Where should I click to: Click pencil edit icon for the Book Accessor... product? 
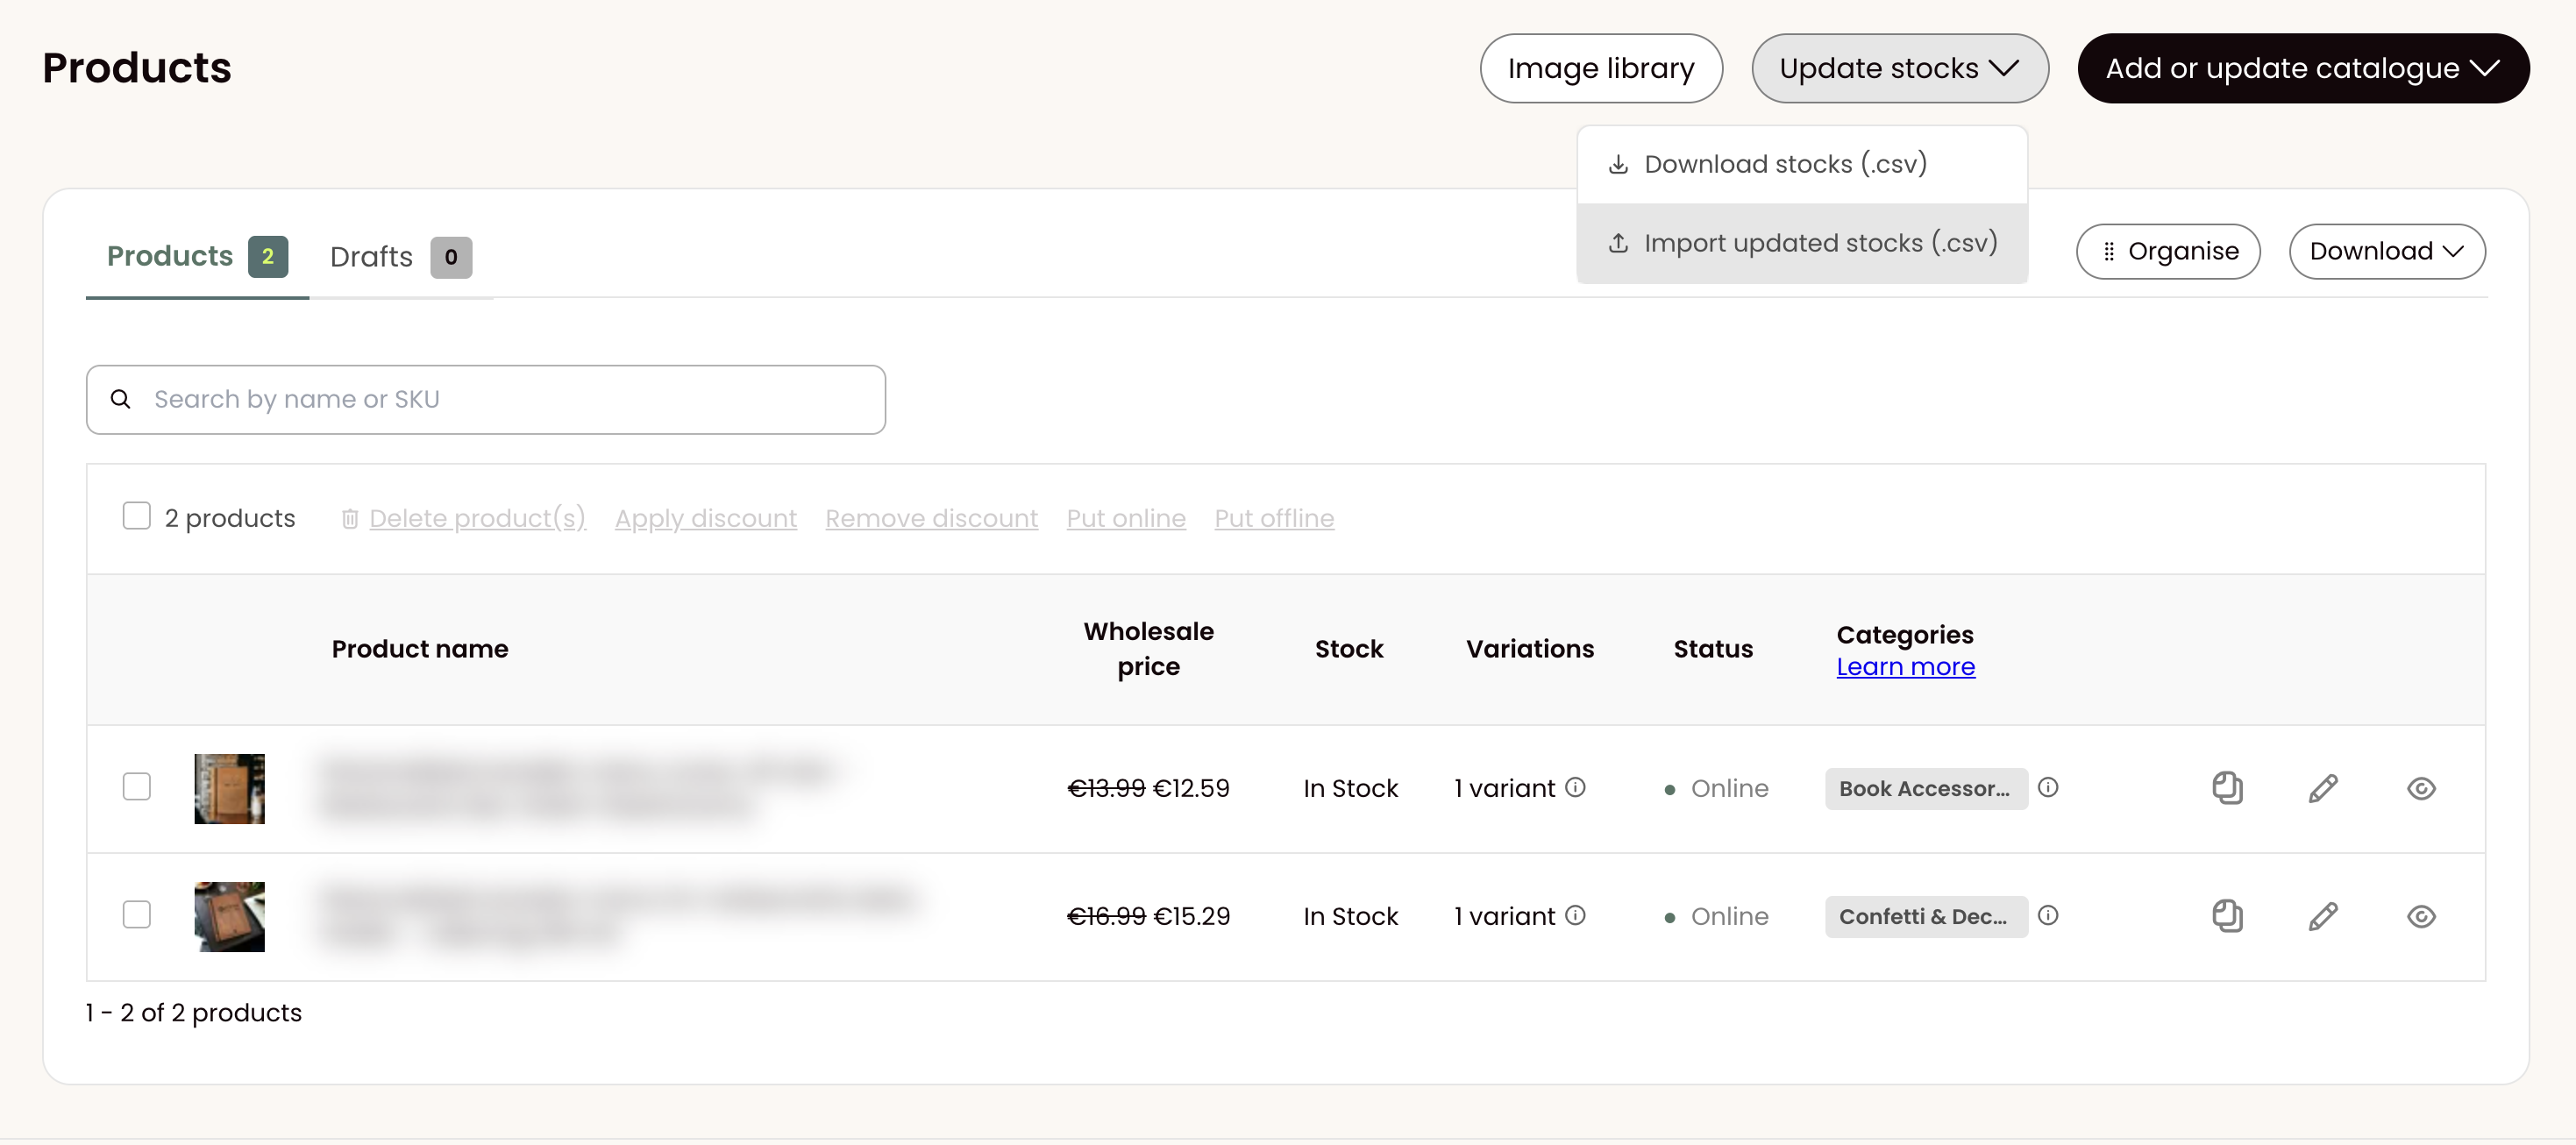(x=2323, y=788)
